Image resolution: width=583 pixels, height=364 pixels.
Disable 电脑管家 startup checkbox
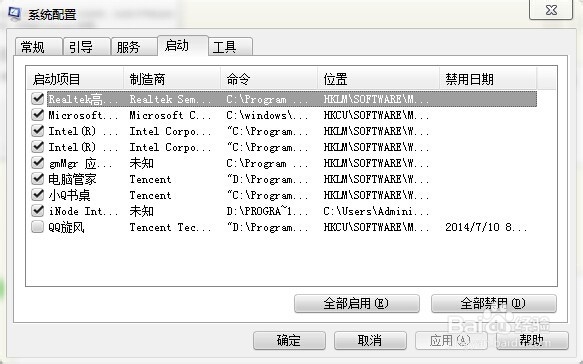tap(38, 178)
